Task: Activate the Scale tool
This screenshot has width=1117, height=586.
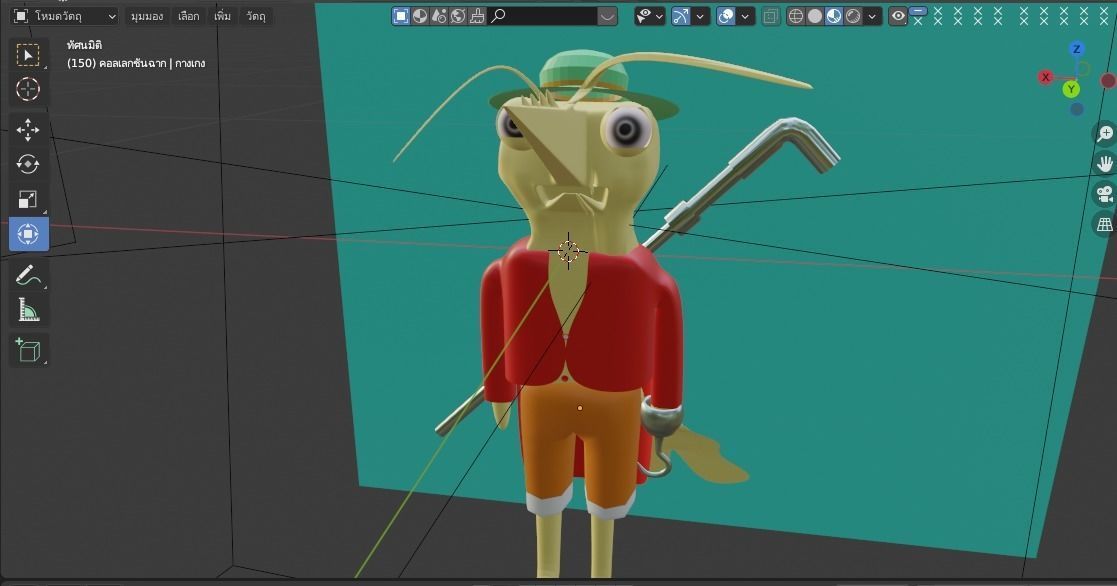Action: point(28,198)
